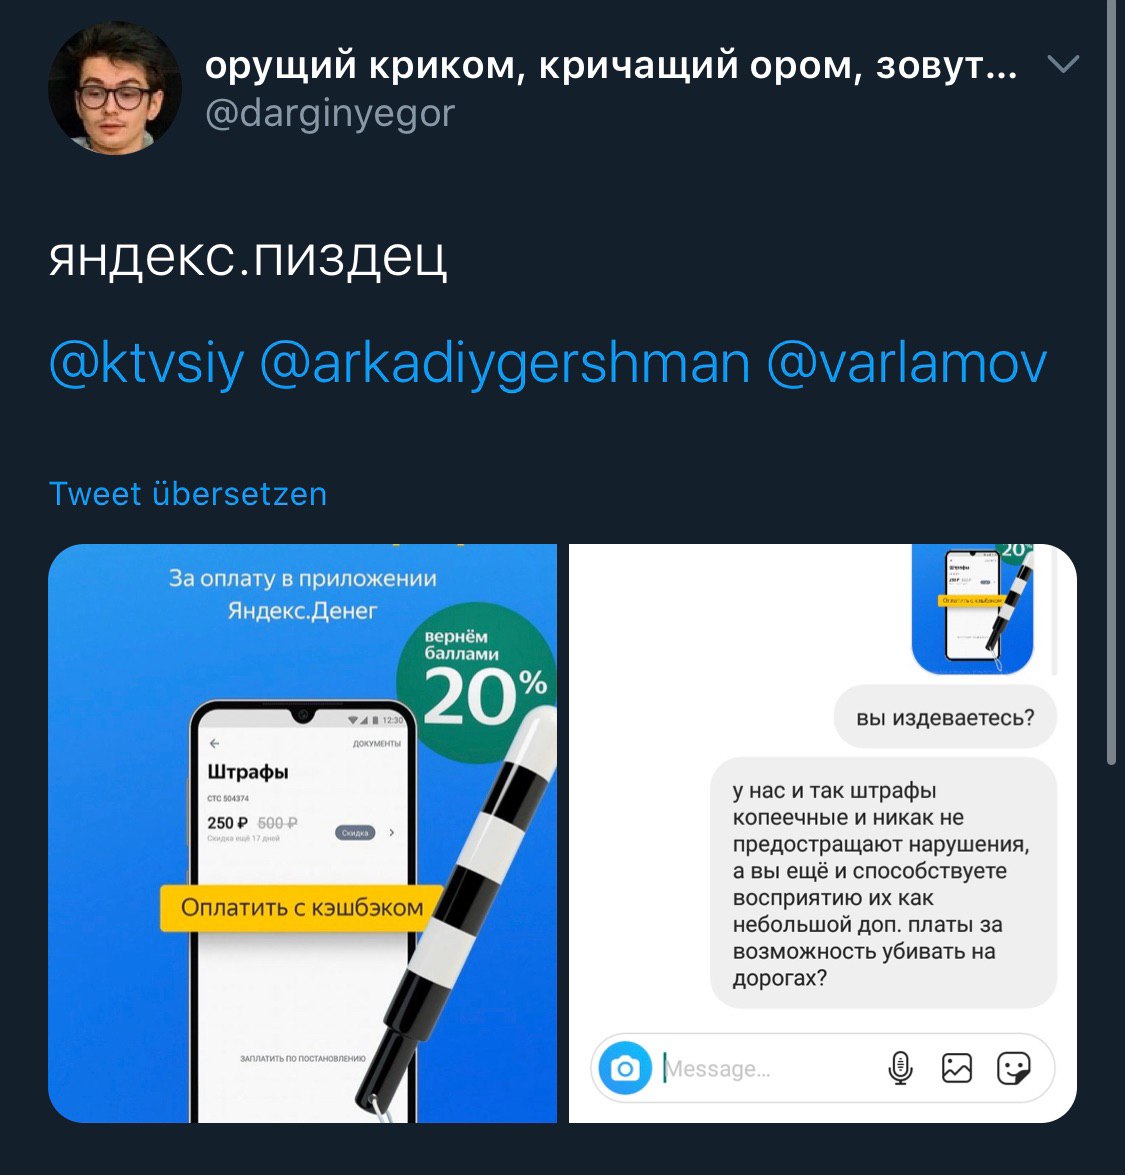Image resolution: width=1125 pixels, height=1175 pixels.
Task: Click the author display name
Action: [611, 65]
